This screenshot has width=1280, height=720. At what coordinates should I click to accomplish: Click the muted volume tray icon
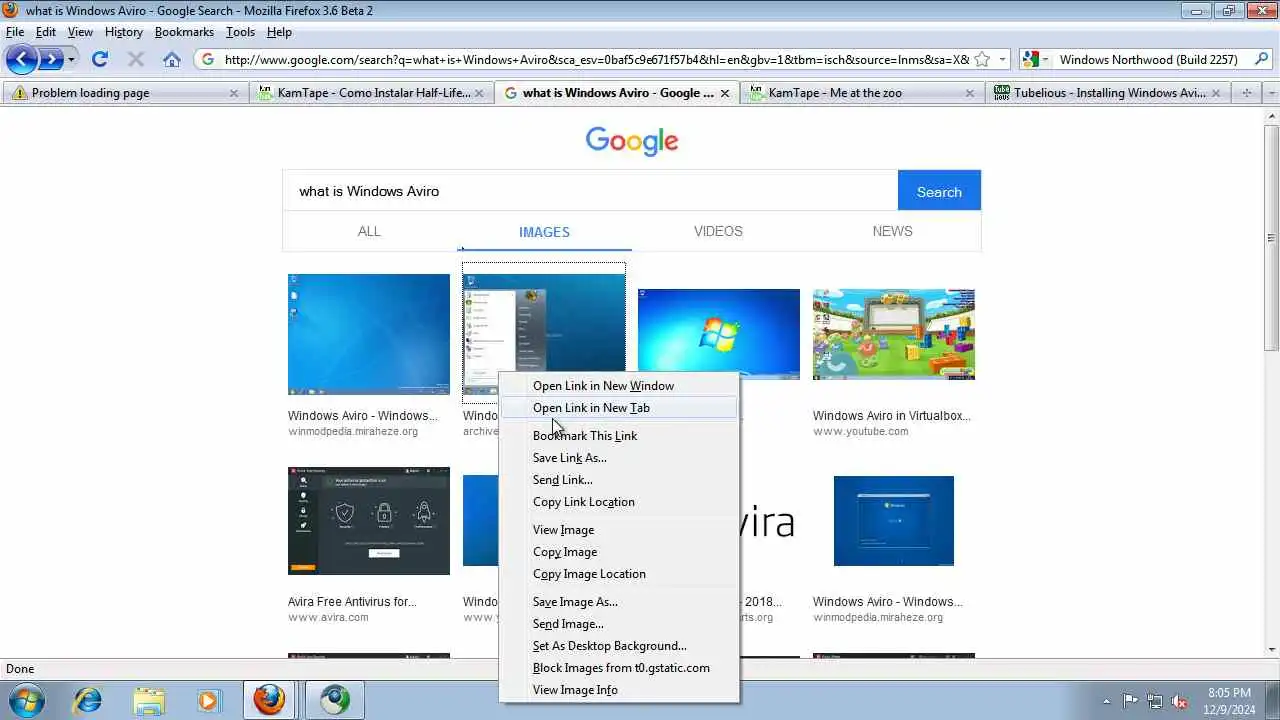(x=1178, y=700)
